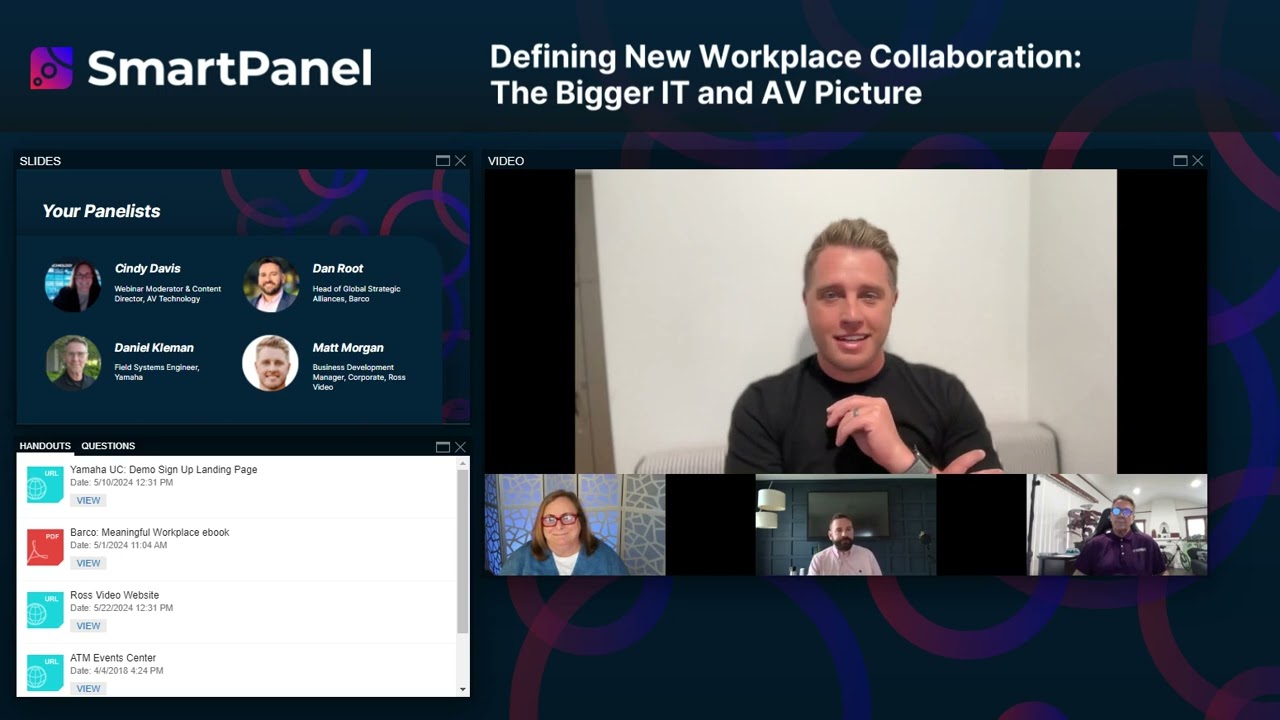The width and height of the screenshot is (1280, 720).
Task: Select Daniel Kleman panelist photo
Action: point(73,363)
